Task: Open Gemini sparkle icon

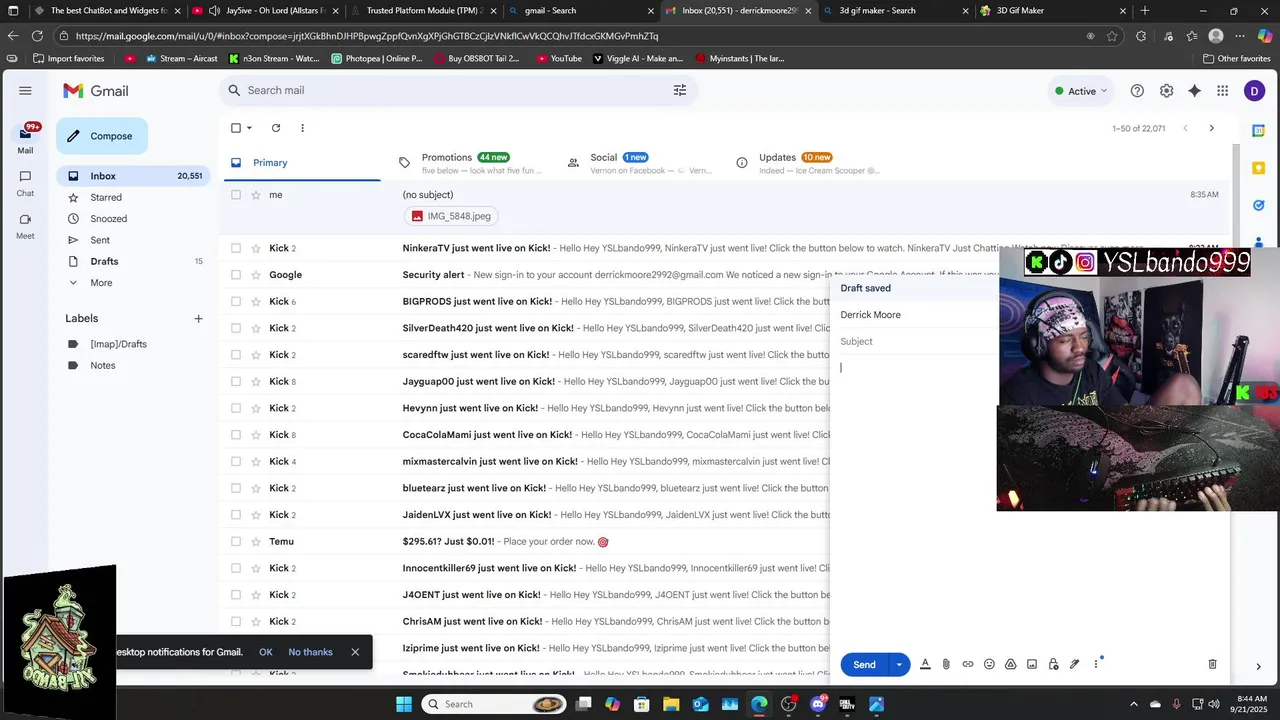Action: 1194,91
